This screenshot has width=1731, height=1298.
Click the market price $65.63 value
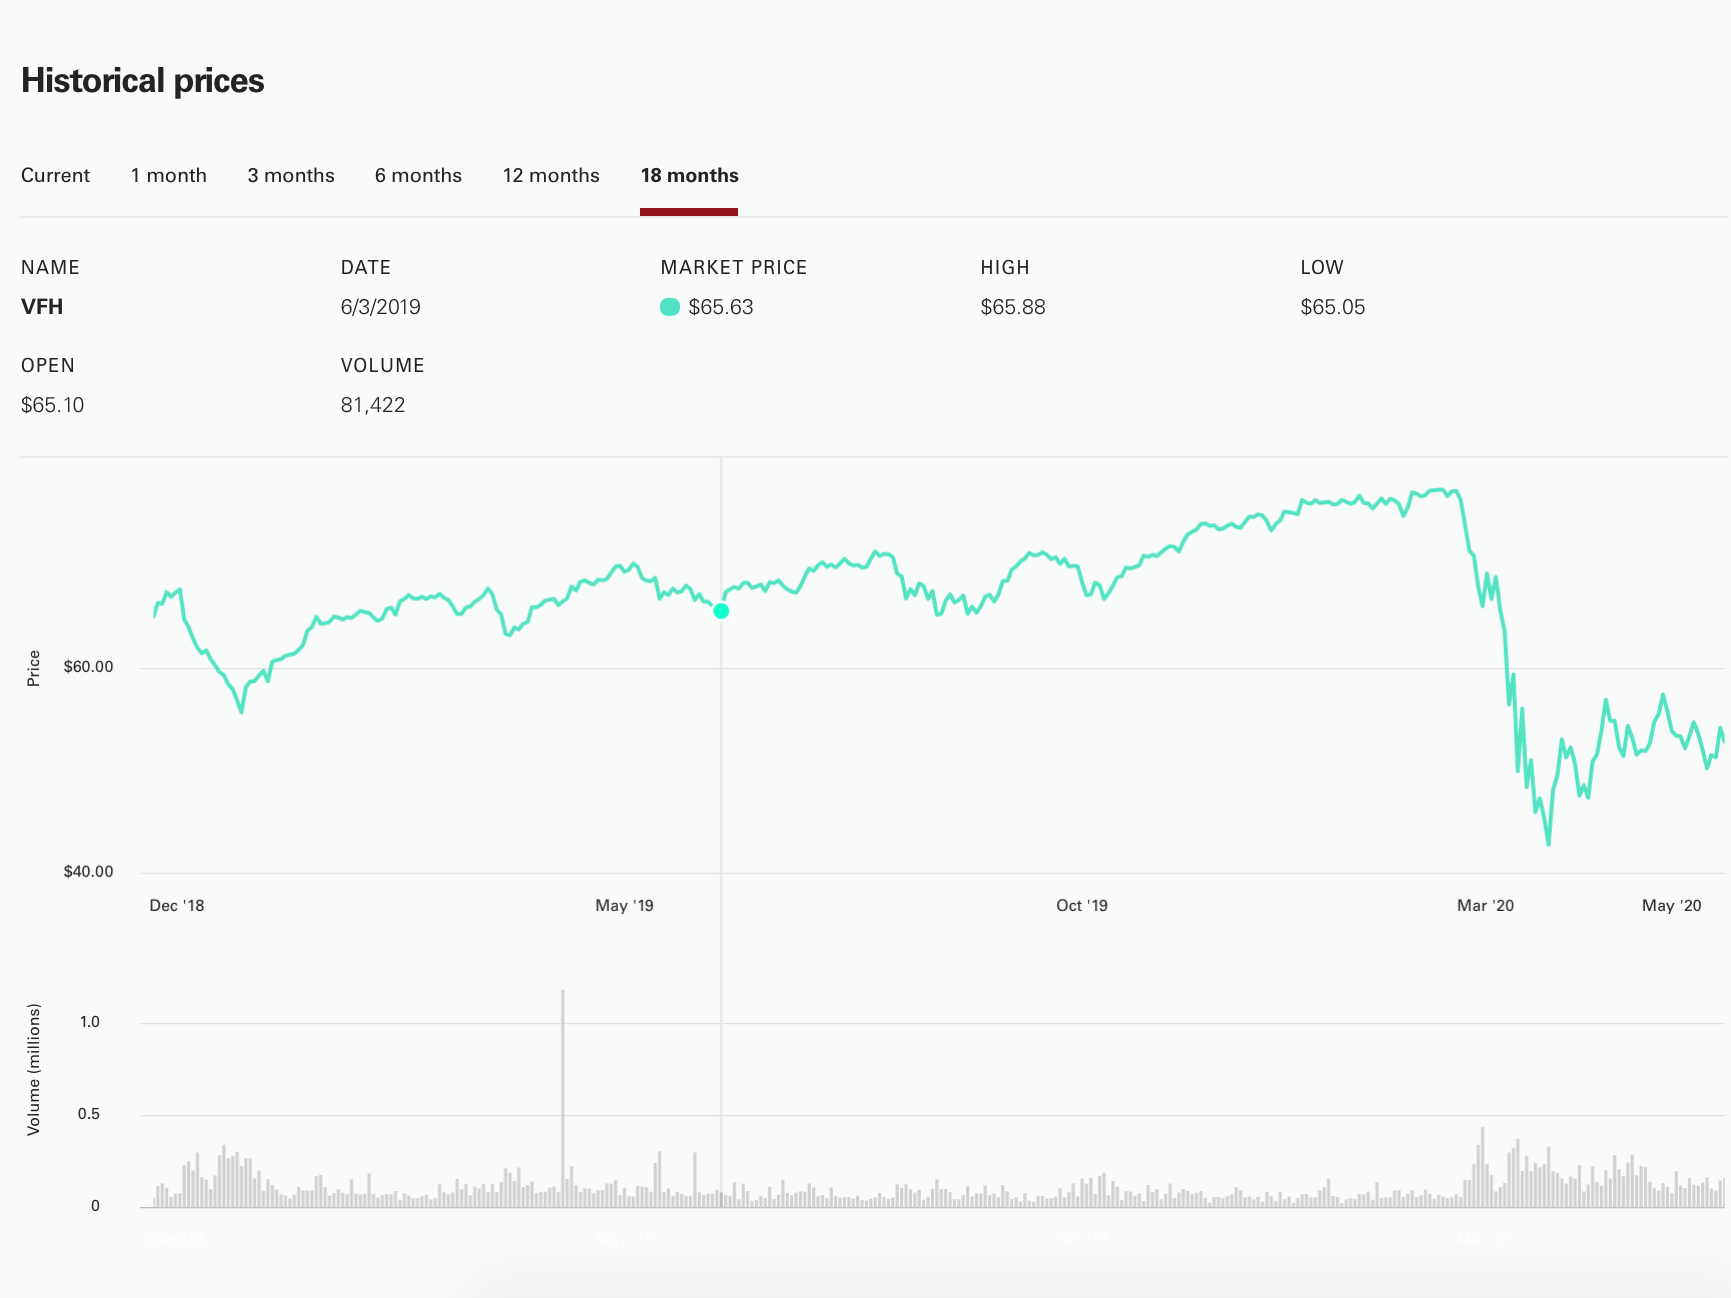point(721,307)
